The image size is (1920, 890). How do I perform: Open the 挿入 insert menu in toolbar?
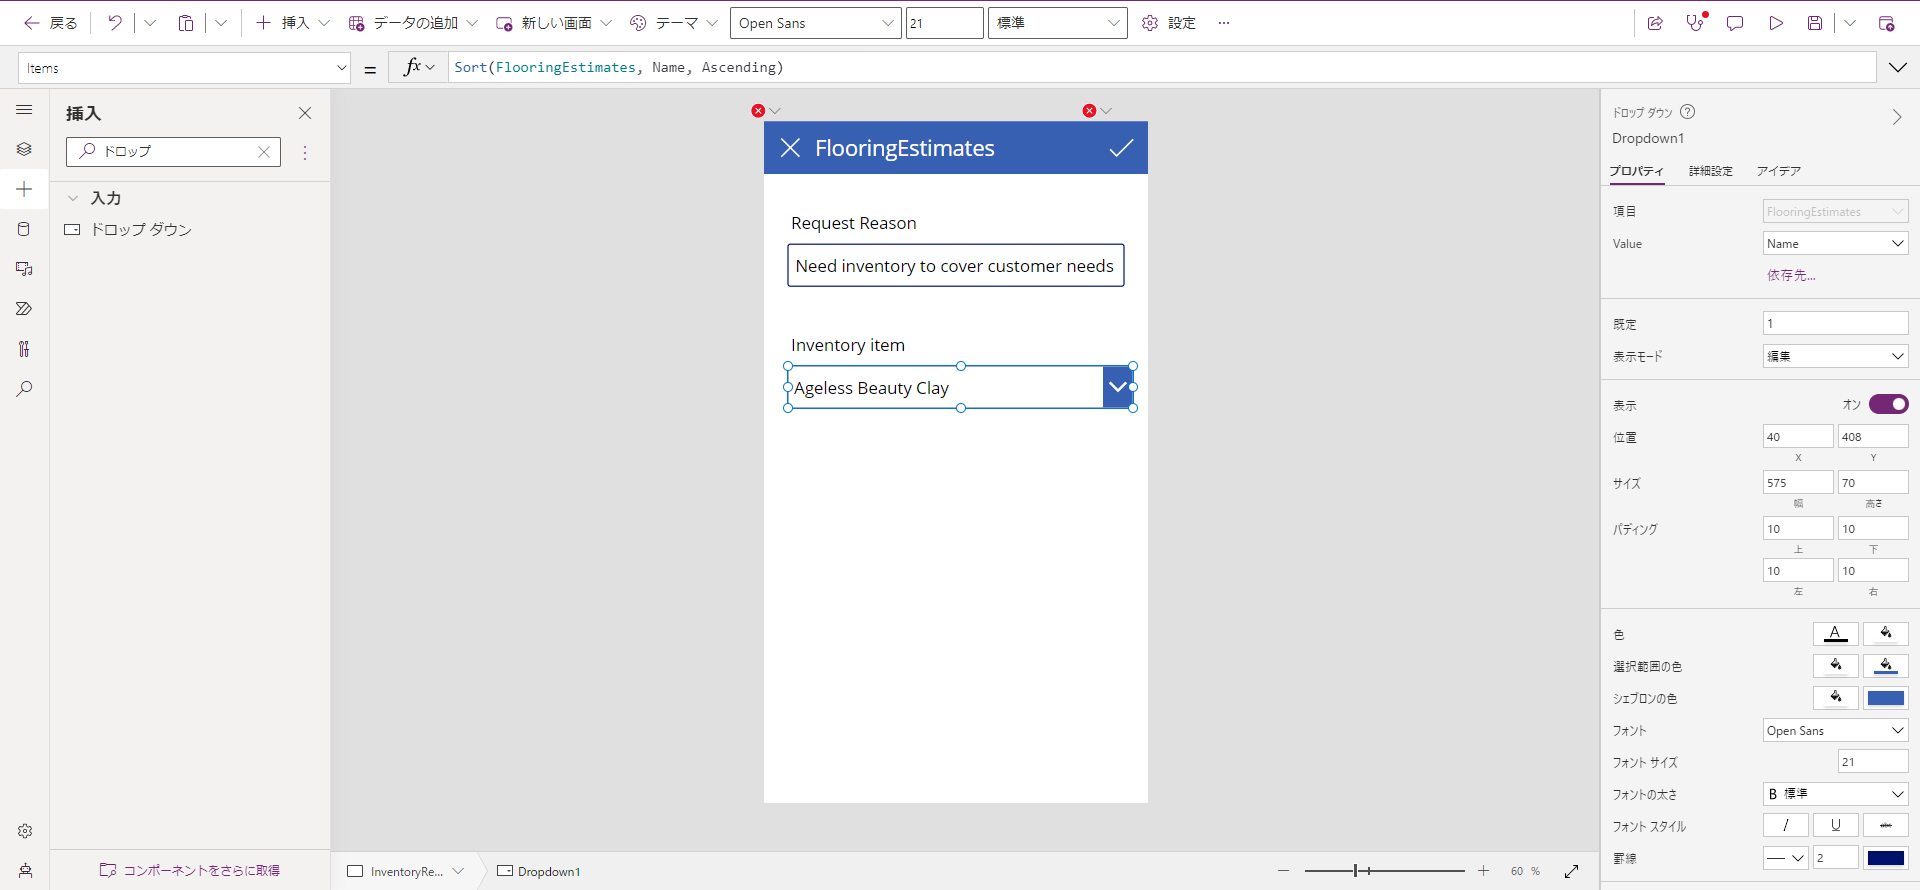coord(292,23)
